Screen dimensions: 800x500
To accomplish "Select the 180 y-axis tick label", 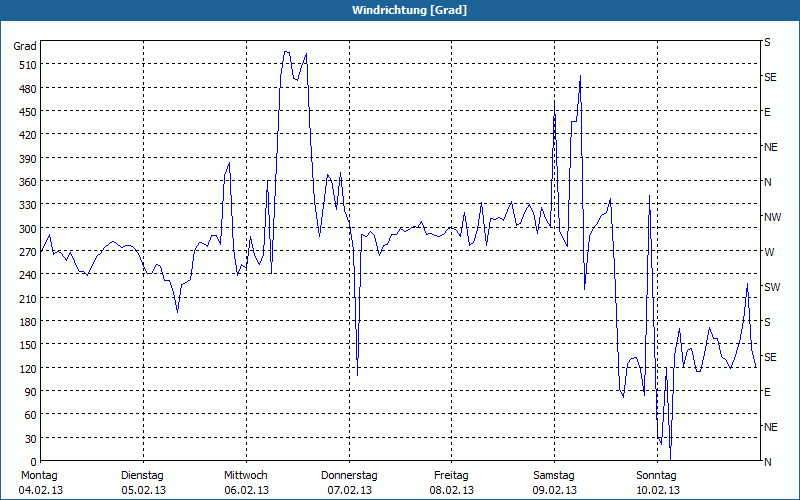I will tap(27, 322).
